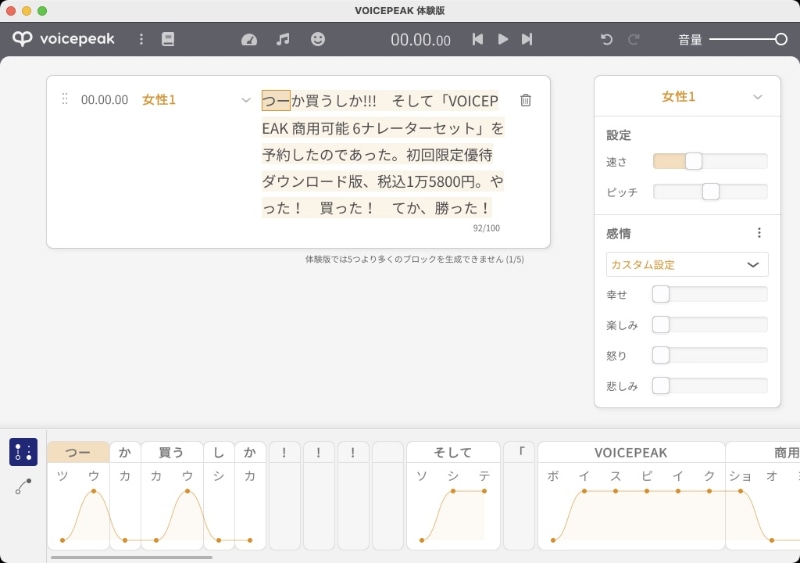Select the accent edit mode icon

[23, 452]
